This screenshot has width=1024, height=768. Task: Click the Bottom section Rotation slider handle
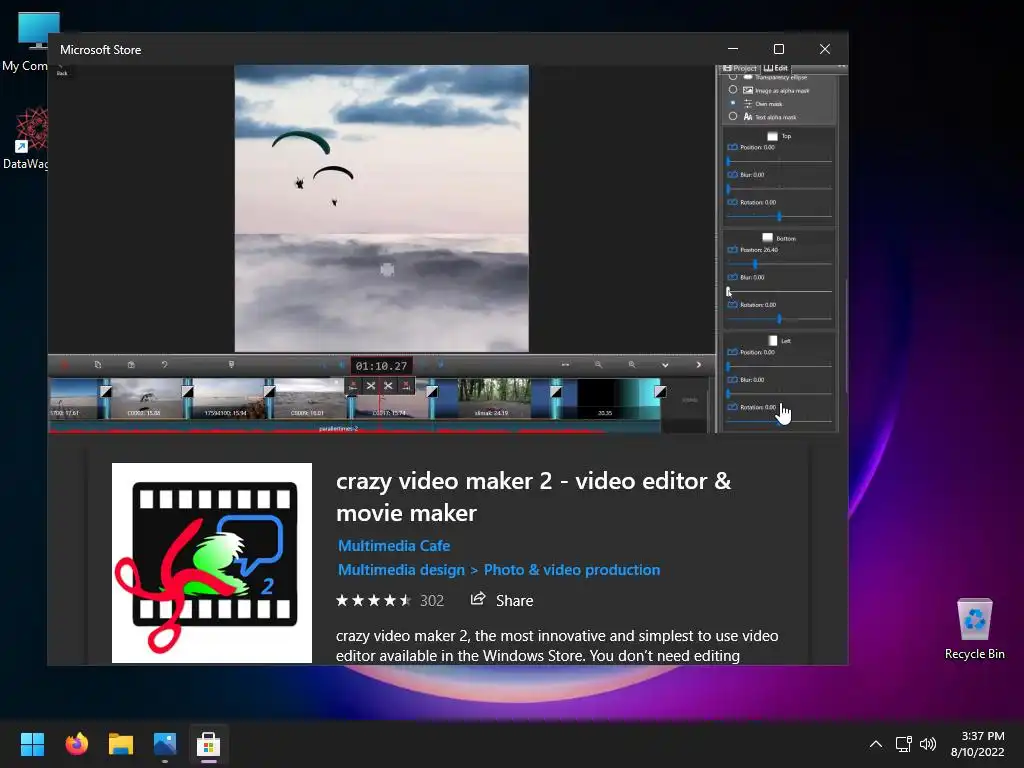(x=779, y=319)
